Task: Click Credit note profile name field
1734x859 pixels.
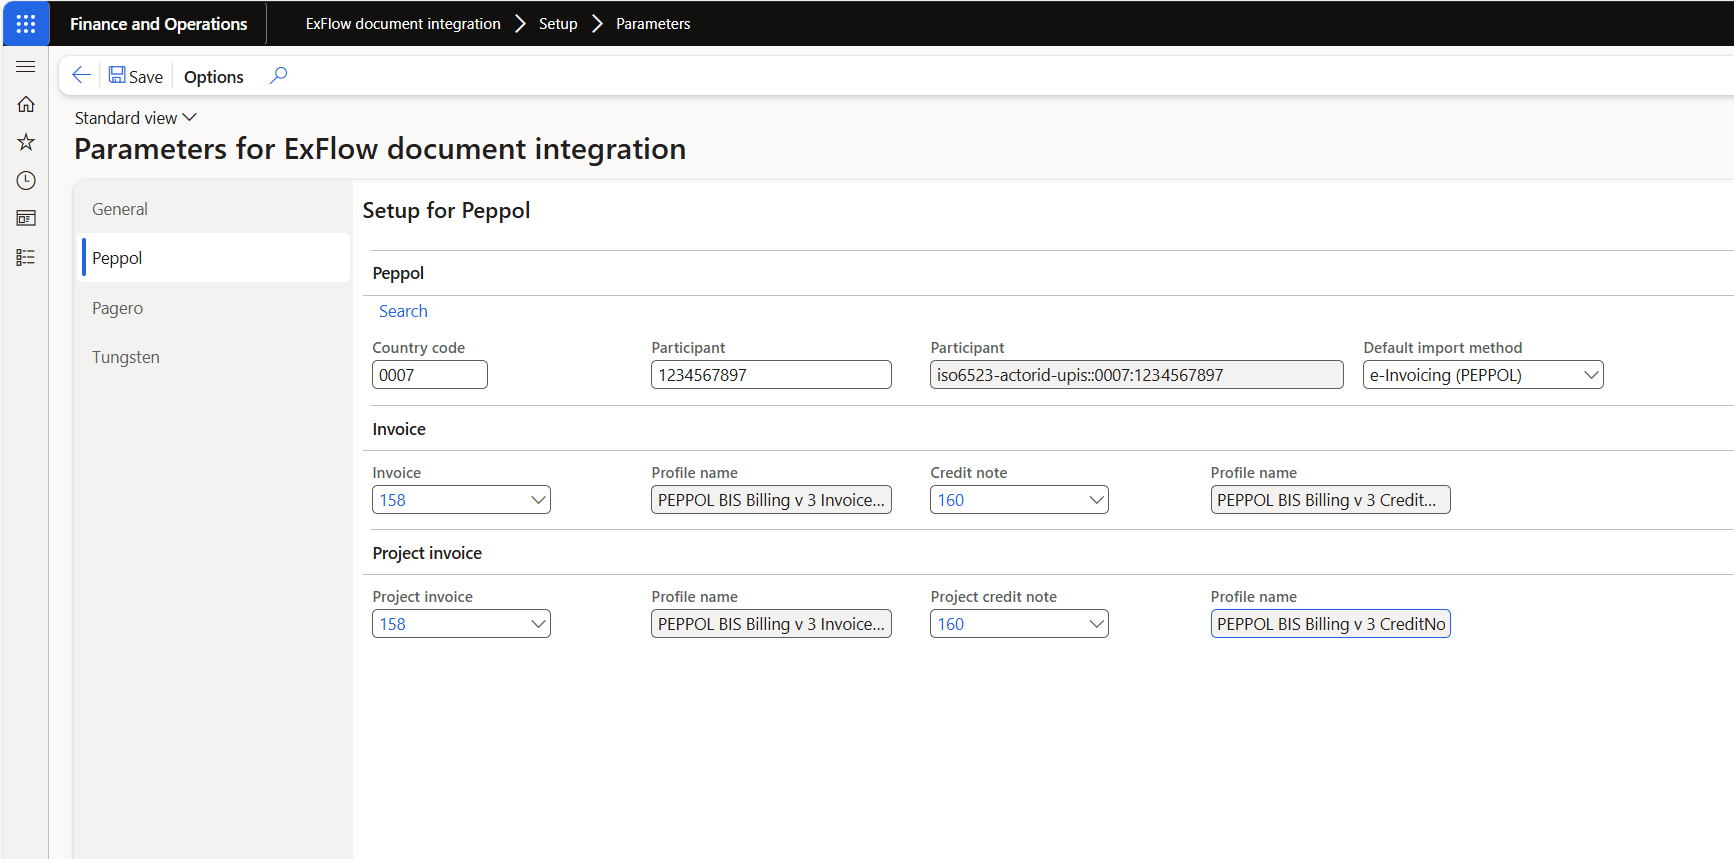Action: 1330,500
